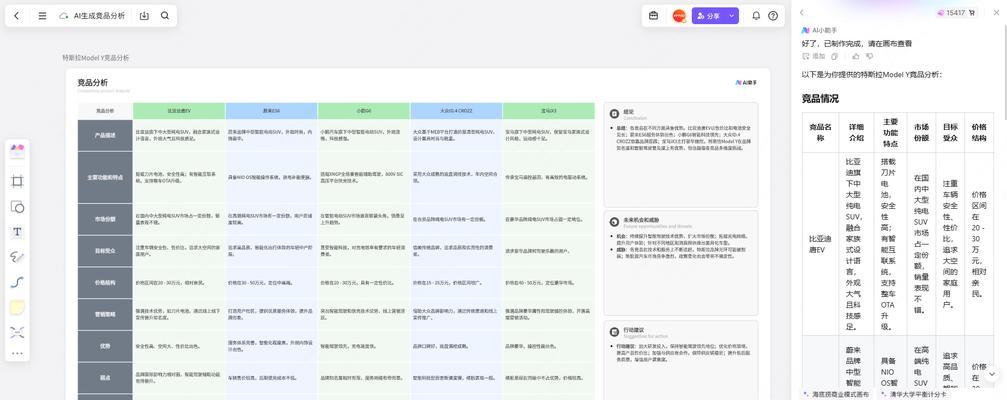This screenshot has height=400, width=1007.
Task: Select the Sticky note tool
Action: 17,307
